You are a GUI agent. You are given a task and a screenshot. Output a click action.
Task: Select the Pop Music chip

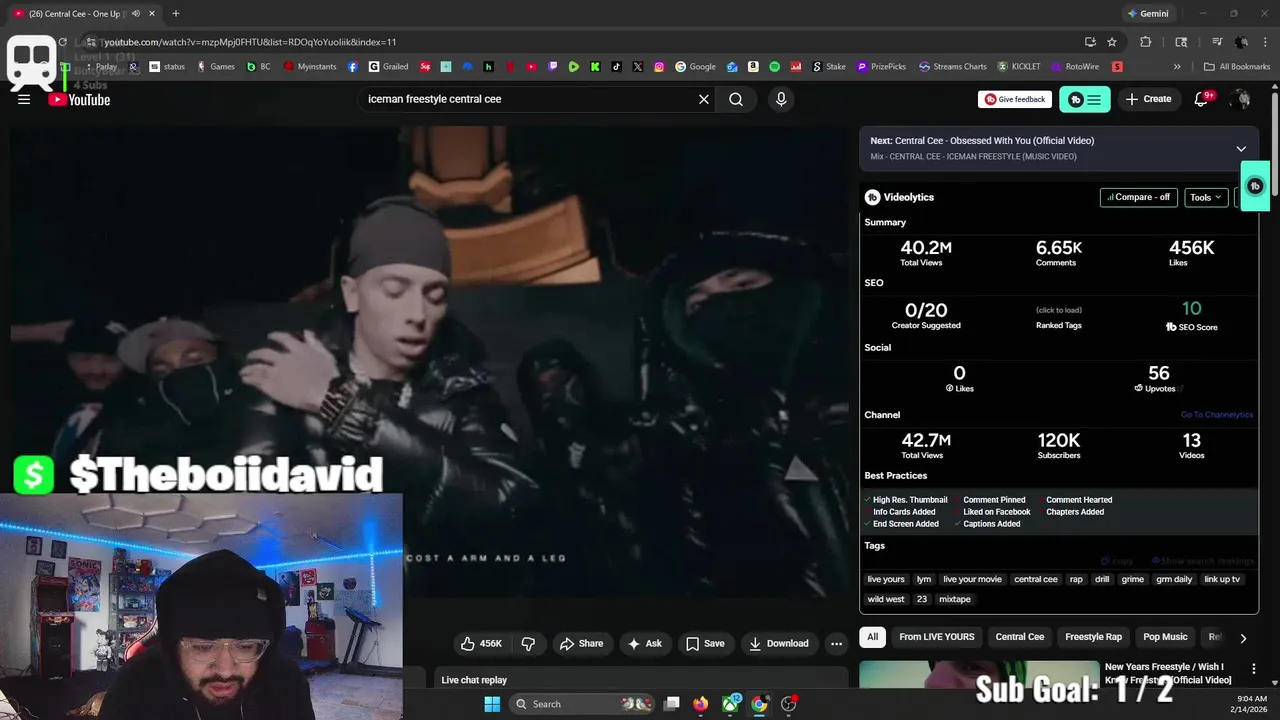(1166, 637)
